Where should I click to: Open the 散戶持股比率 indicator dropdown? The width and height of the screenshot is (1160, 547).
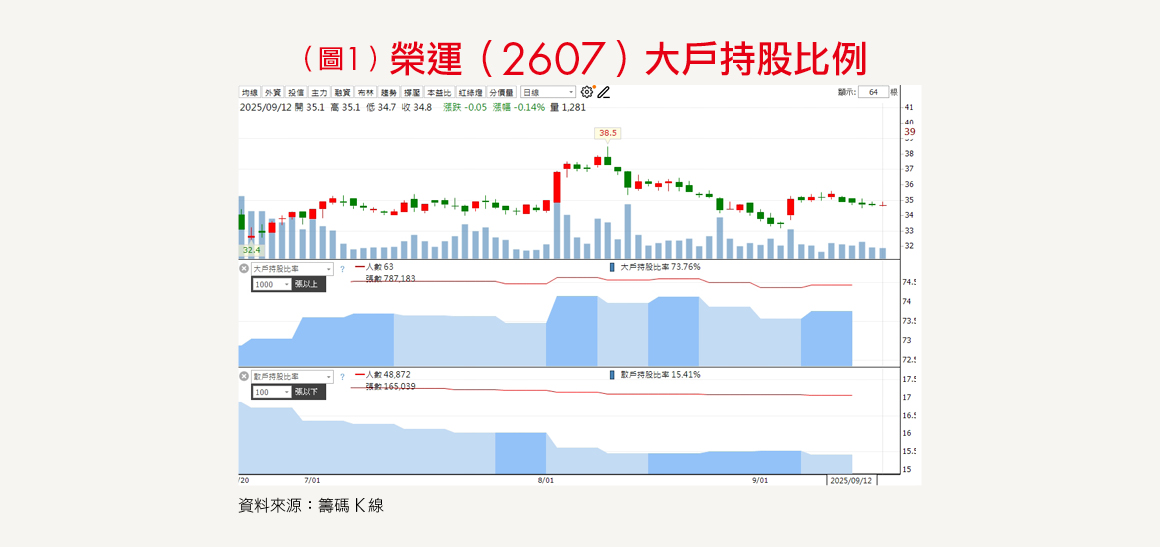coord(293,376)
